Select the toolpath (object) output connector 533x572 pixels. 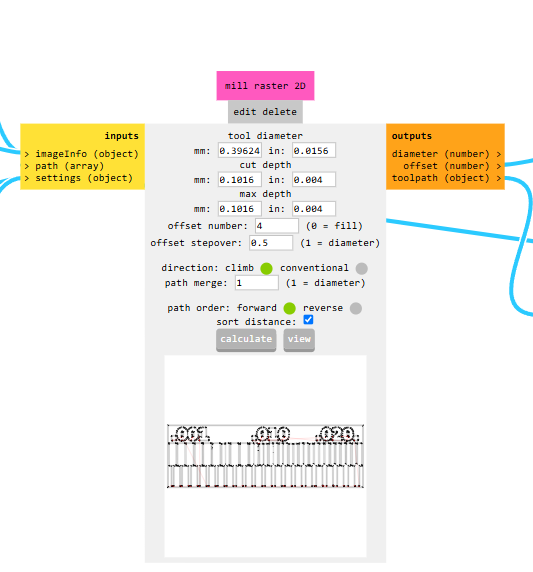[447, 178]
